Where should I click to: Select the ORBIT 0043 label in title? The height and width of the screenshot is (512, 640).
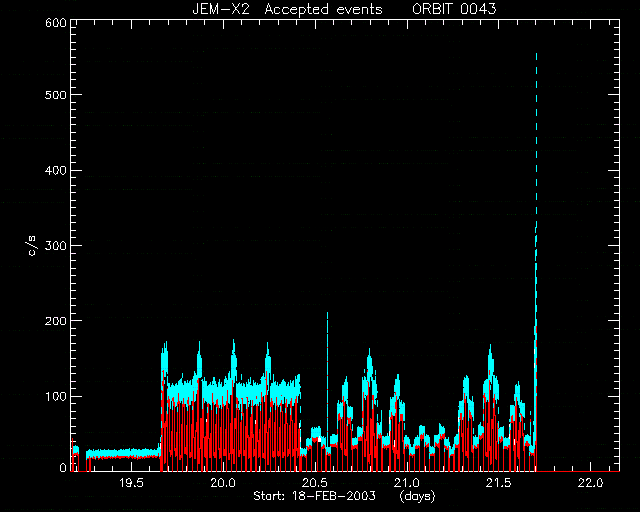pos(454,9)
